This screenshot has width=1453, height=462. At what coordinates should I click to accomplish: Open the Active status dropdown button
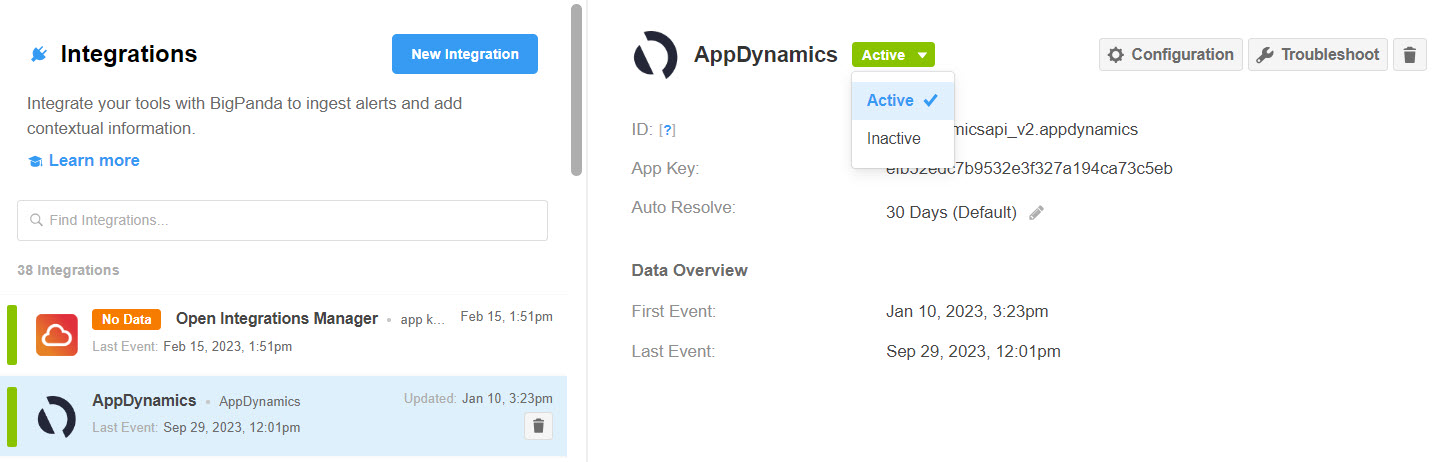(893, 55)
